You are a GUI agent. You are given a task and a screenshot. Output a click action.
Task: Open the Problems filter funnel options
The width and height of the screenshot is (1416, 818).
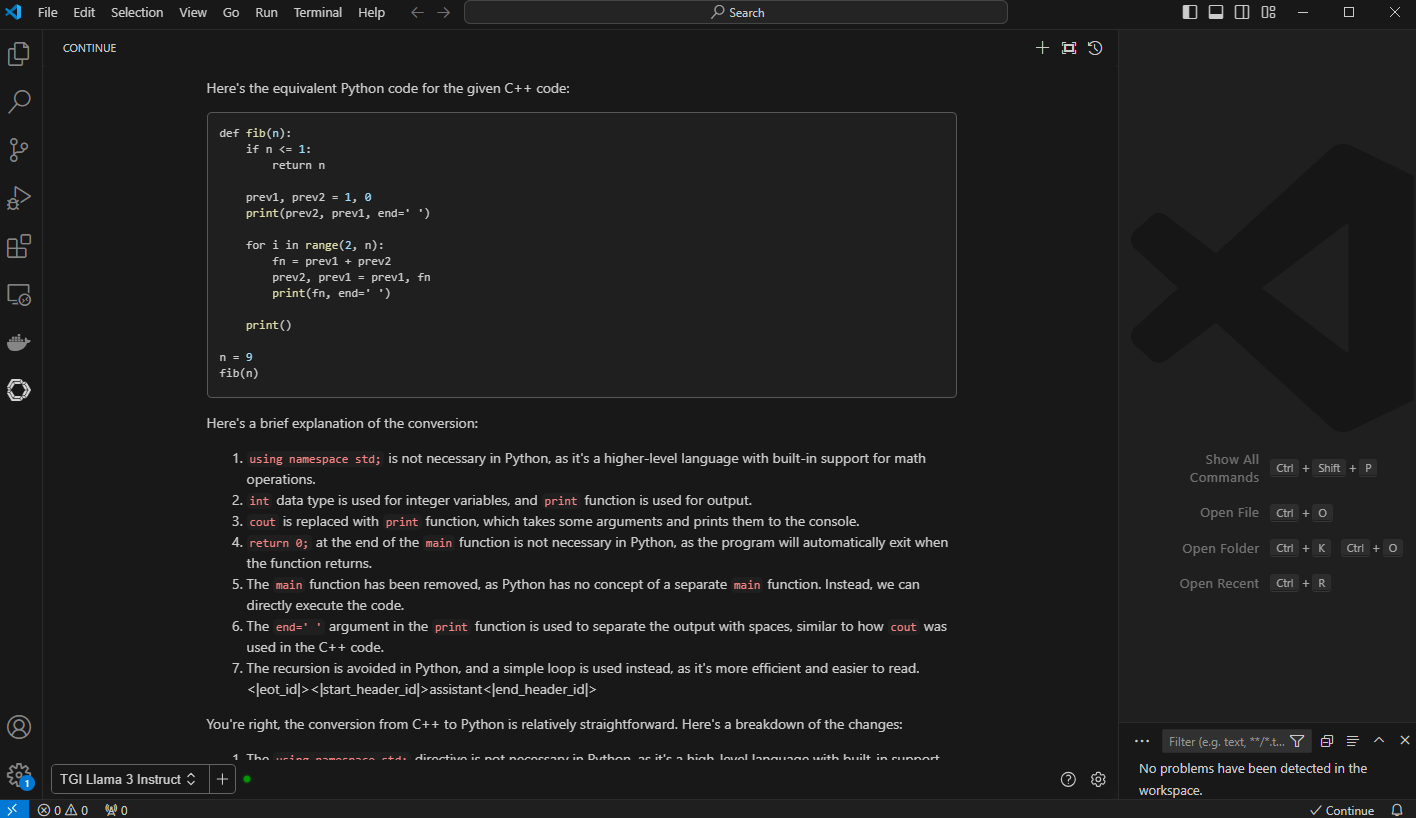tap(1296, 741)
